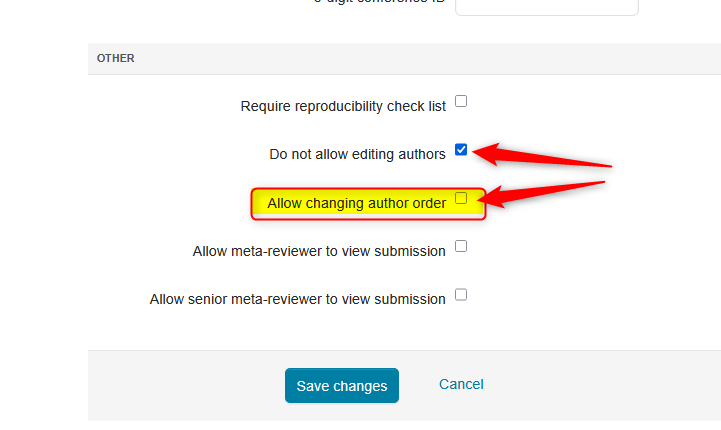Image resolution: width=721 pixels, height=430 pixels.
Task: Check senior meta-reviewer view submission box
Action: 461,295
